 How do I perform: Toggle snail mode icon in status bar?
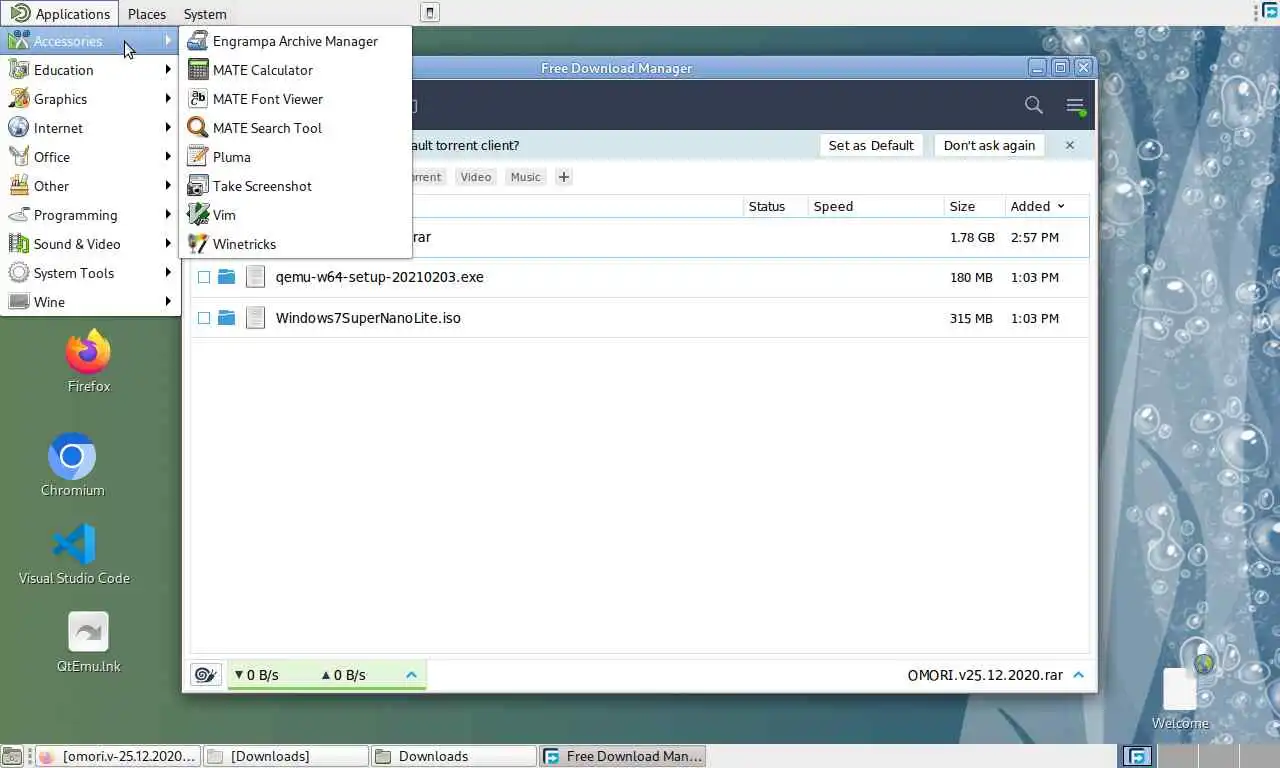pyautogui.click(x=205, y=675)
